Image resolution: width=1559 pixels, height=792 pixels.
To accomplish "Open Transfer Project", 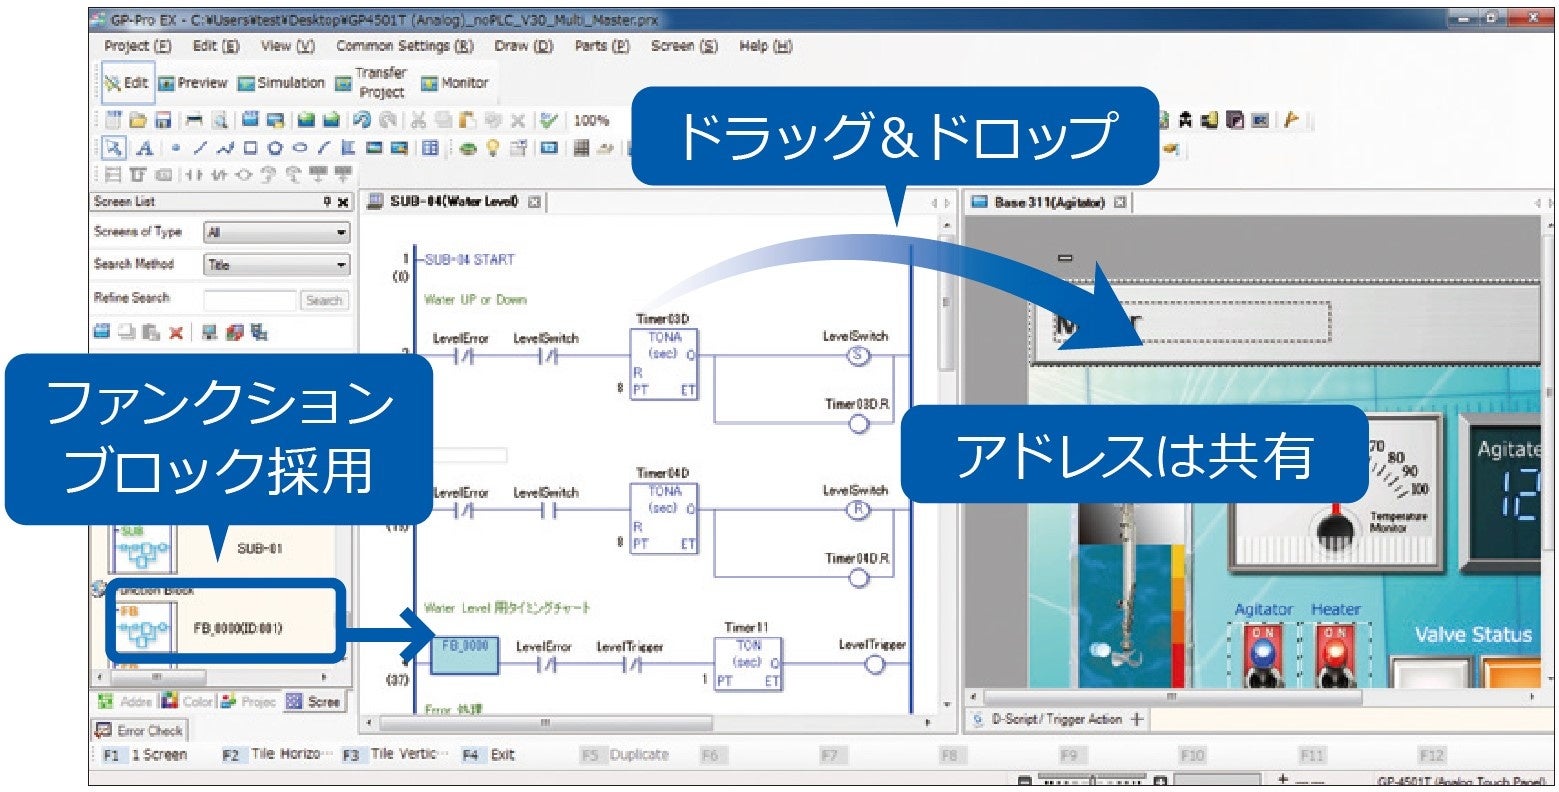I will pyautogui.click(x=371, y=83).
